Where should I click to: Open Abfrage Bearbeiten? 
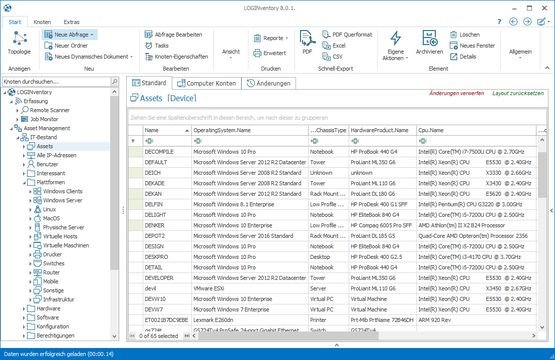tap(174, 34)
